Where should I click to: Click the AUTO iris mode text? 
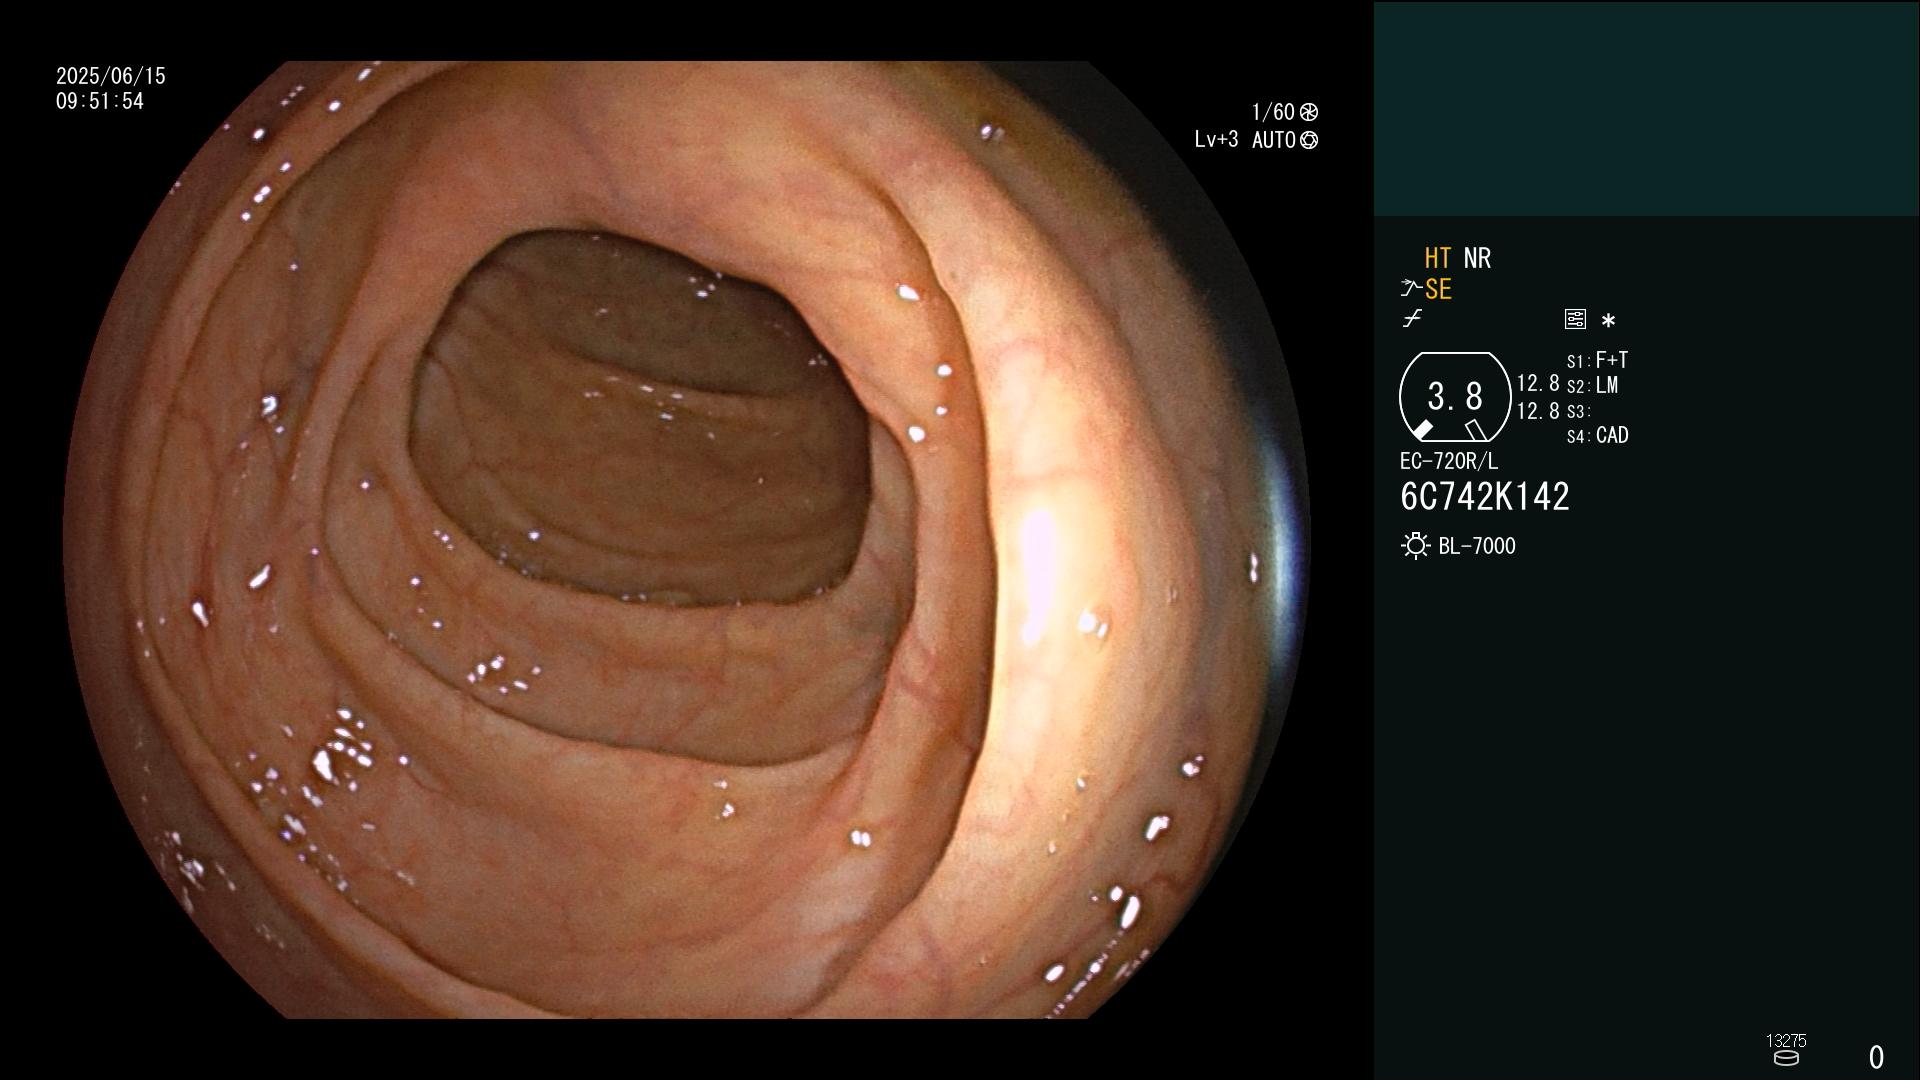[x=1274, y=140]
